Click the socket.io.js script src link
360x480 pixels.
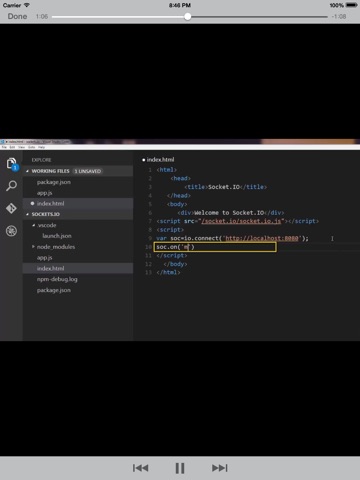click(241, 221)
